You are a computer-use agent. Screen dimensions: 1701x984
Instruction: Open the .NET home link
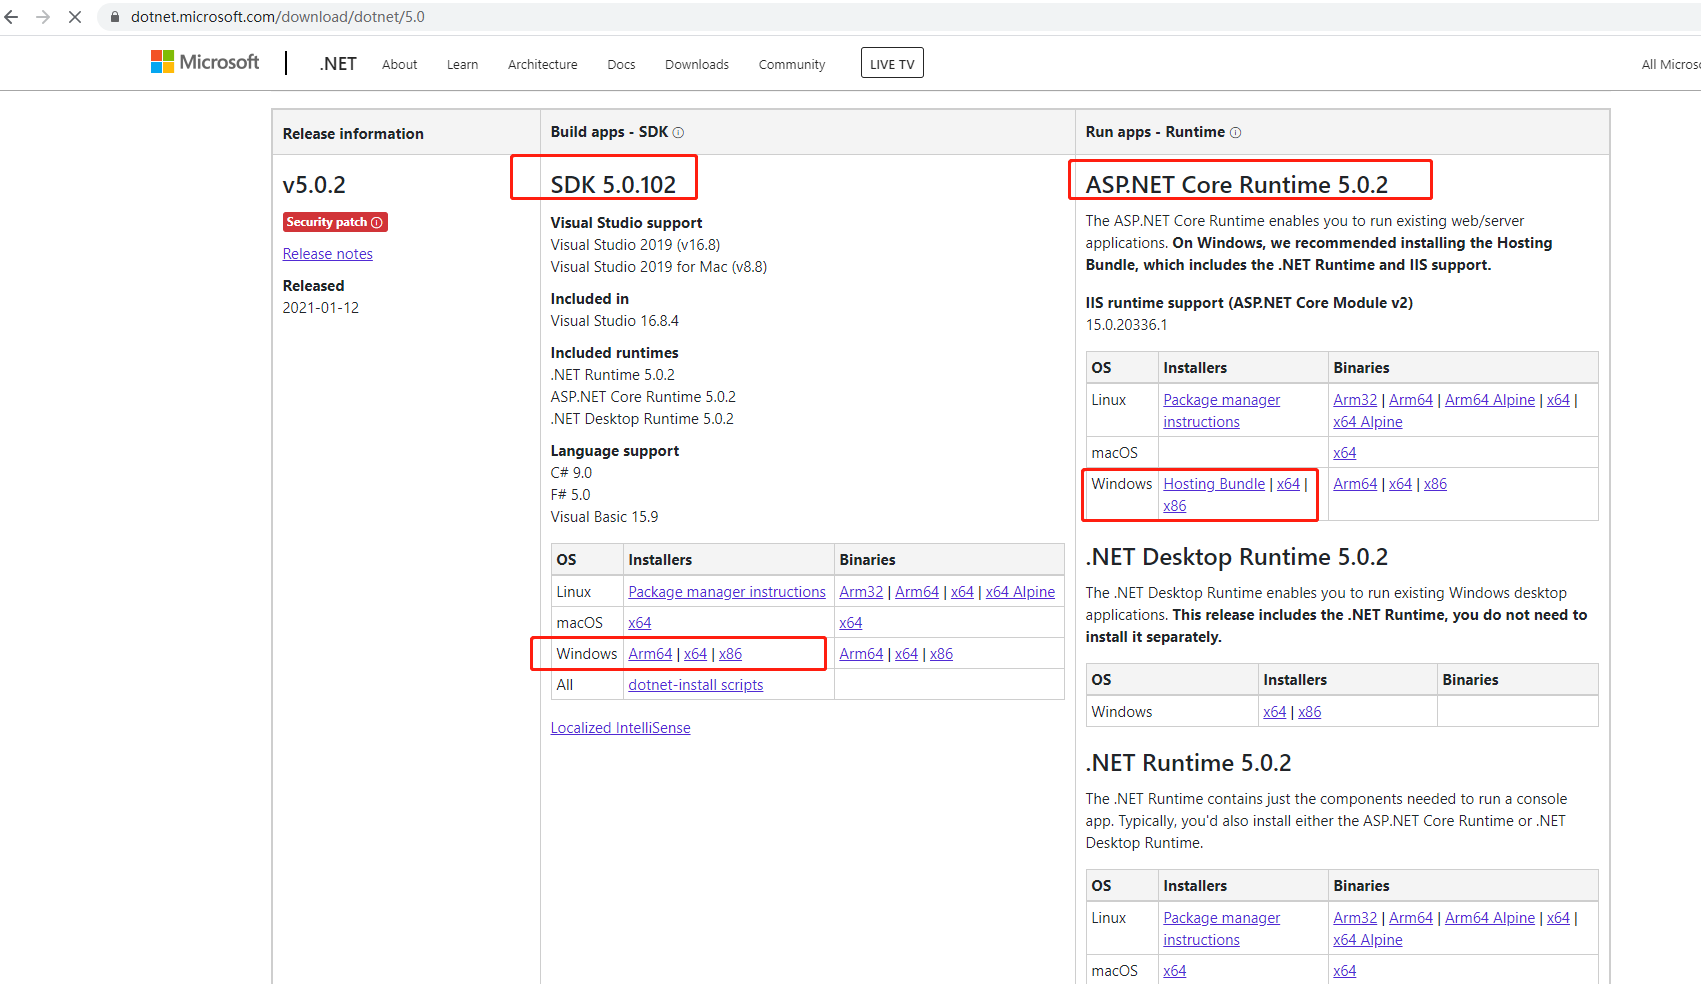pos(338,64)
